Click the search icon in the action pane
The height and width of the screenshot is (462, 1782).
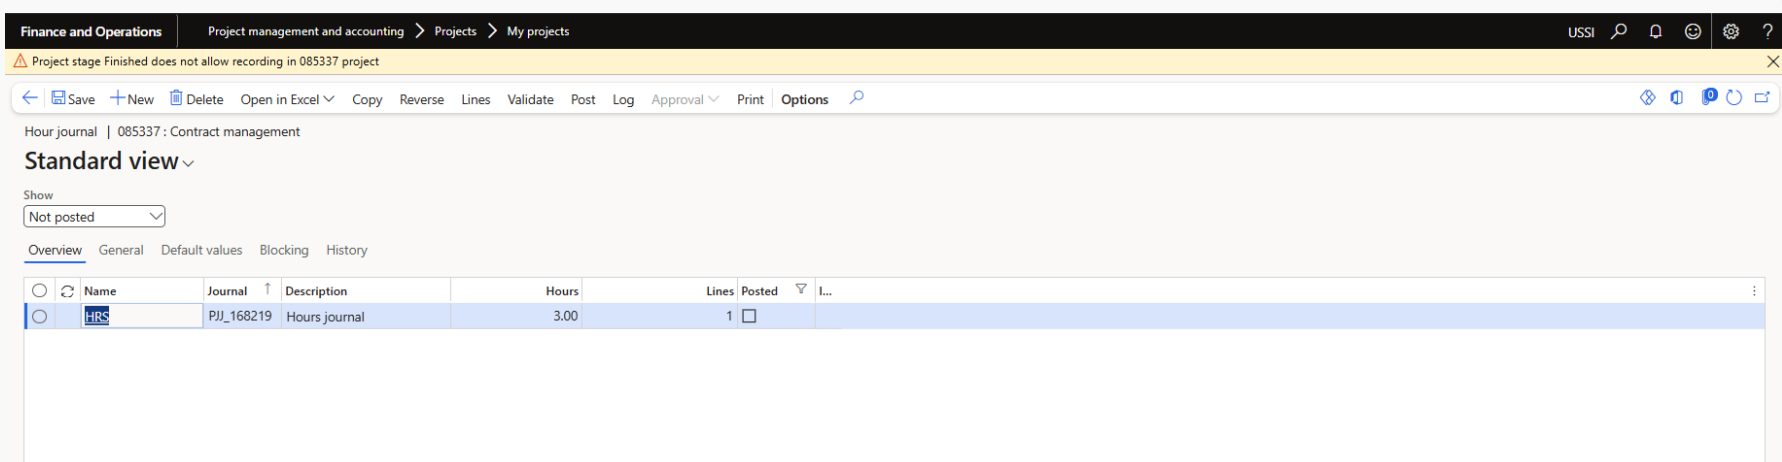pos(856,98)
